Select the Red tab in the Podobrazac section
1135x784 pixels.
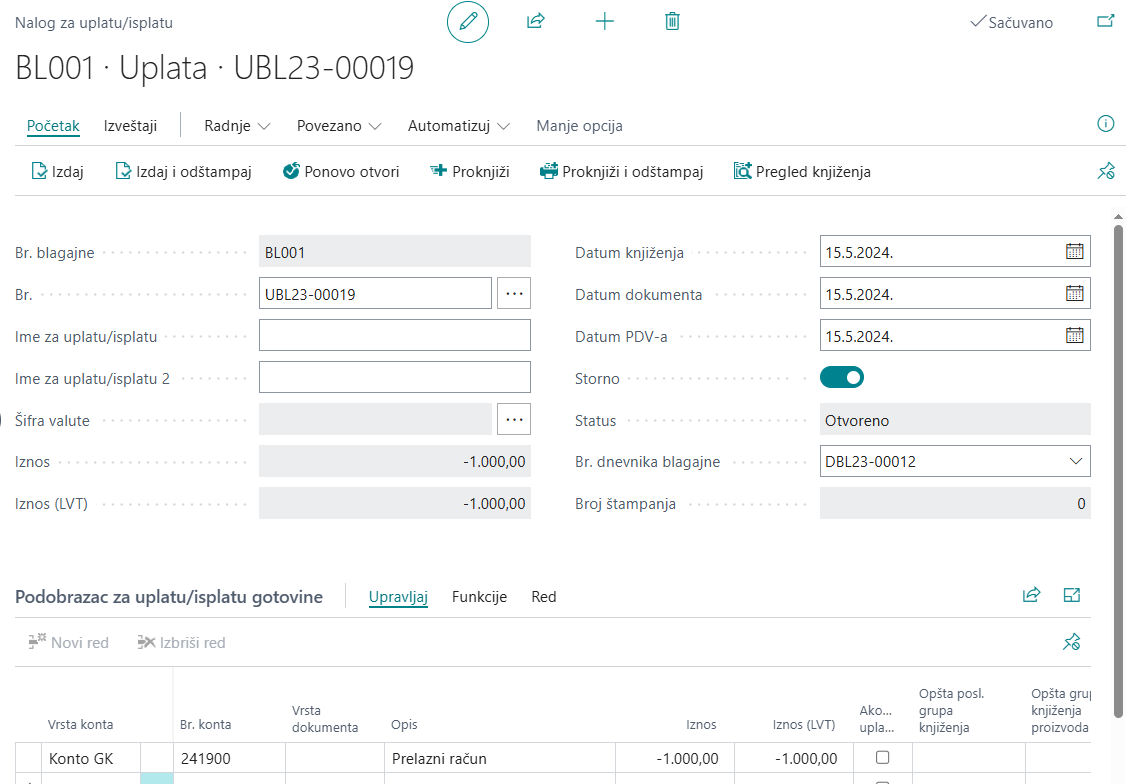(x=544, y=597)
